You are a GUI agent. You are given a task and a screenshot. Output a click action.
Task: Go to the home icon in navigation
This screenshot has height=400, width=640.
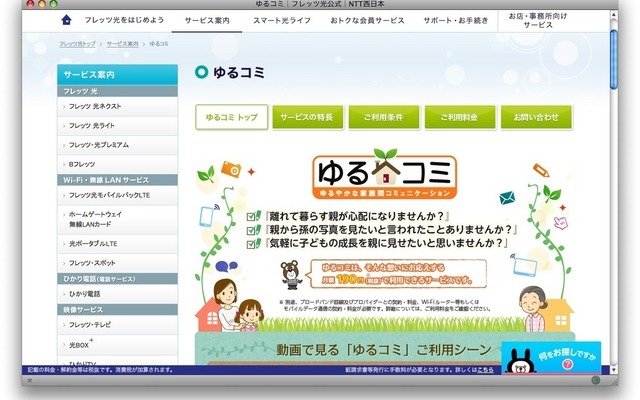click(66, 20)
